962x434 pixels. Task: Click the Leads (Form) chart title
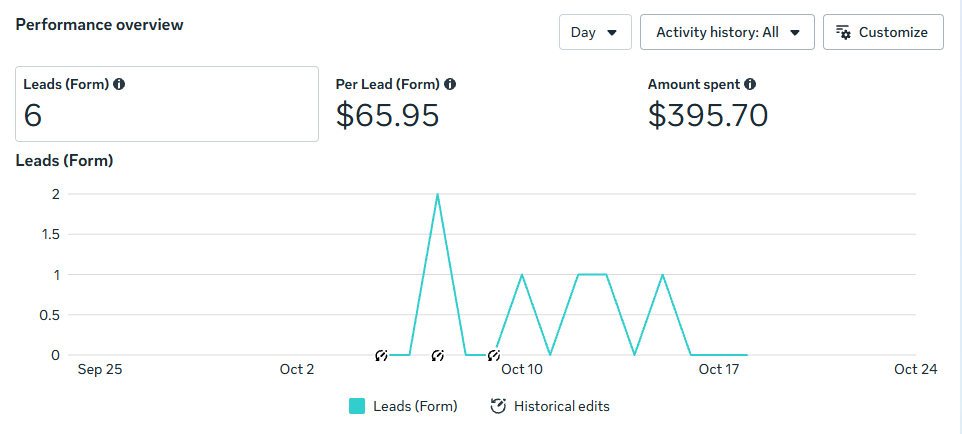[64, 161]
